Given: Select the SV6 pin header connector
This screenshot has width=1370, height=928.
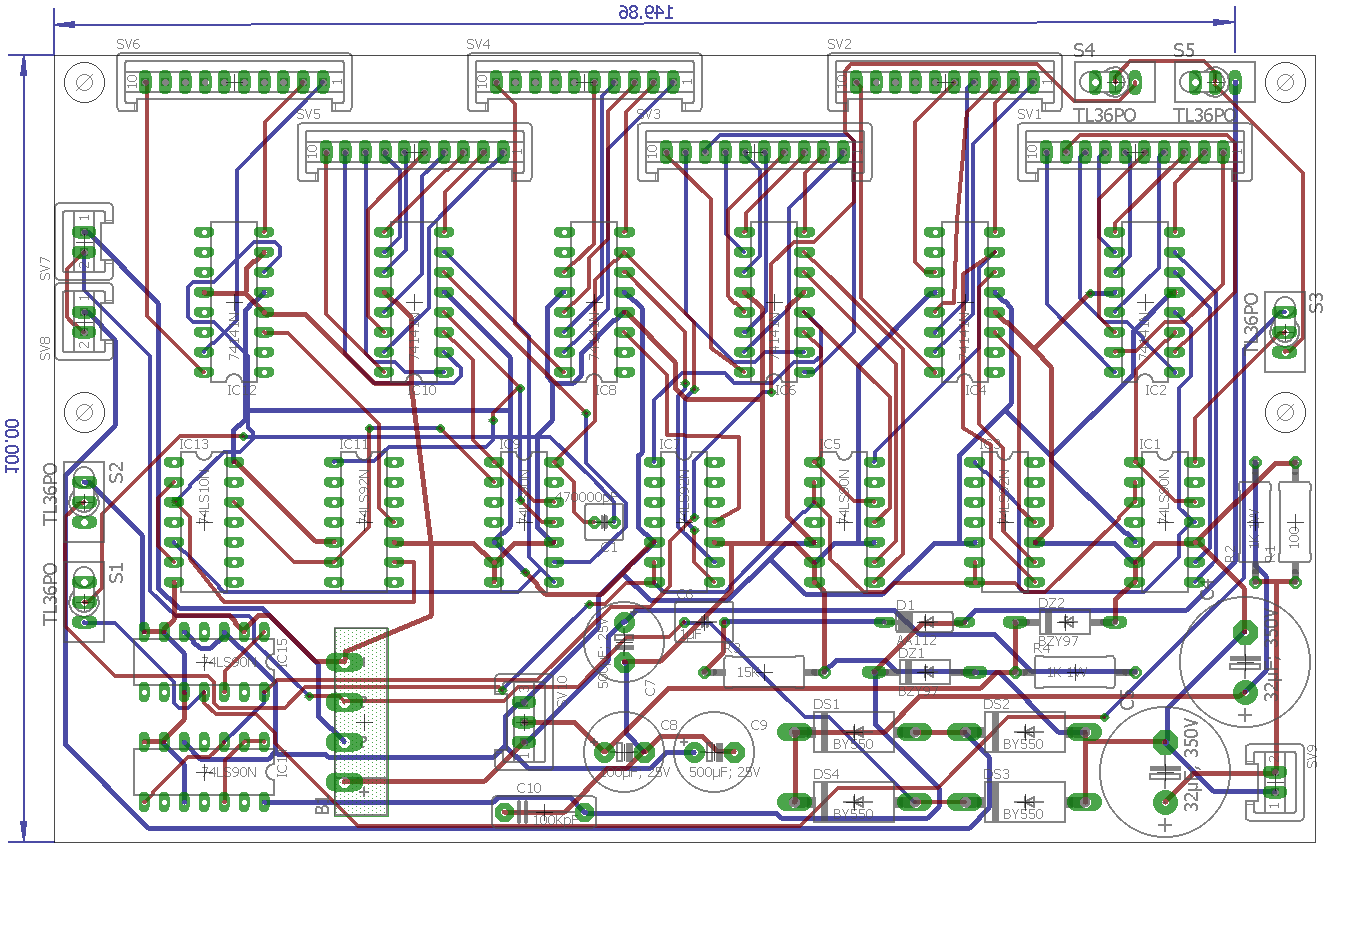Looking at the screenshot, I should [234, 82].
